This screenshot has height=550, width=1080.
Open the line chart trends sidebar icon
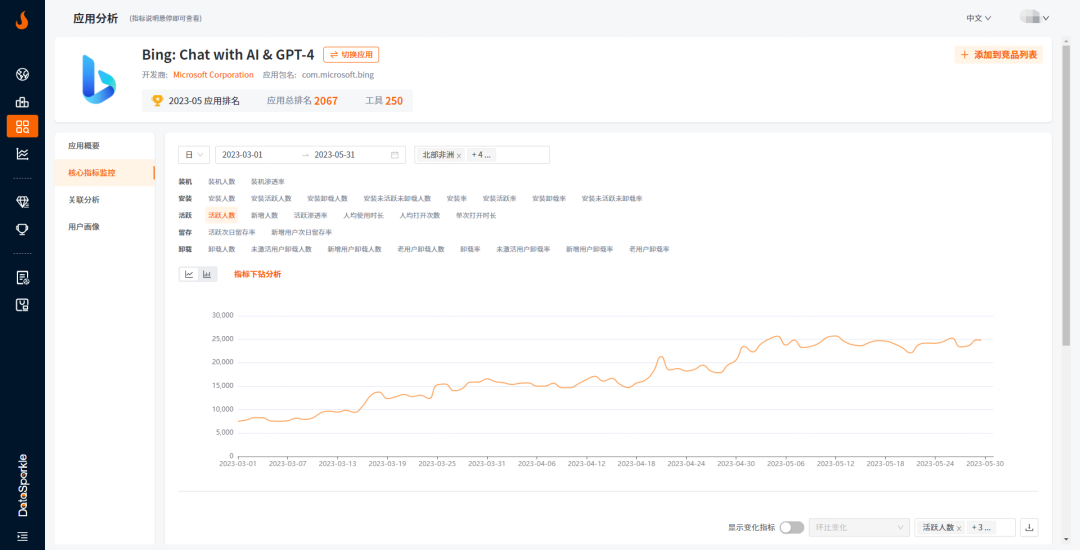point(22,153)
